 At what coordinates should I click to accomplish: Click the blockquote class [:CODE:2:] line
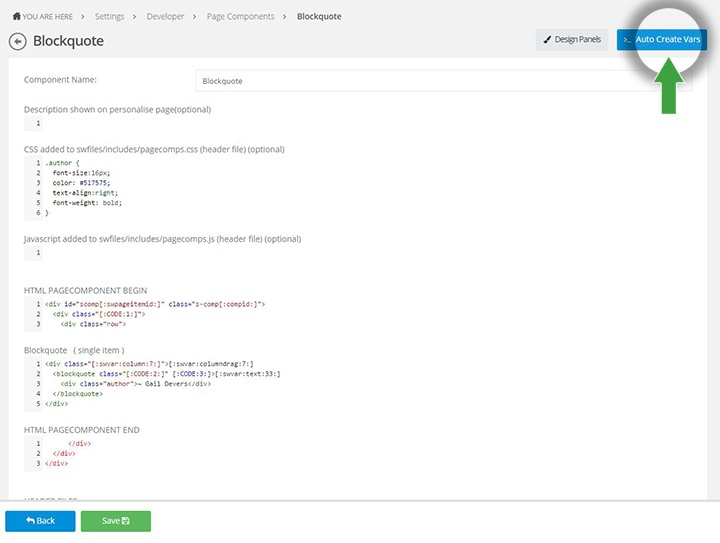tap(166, 374)
